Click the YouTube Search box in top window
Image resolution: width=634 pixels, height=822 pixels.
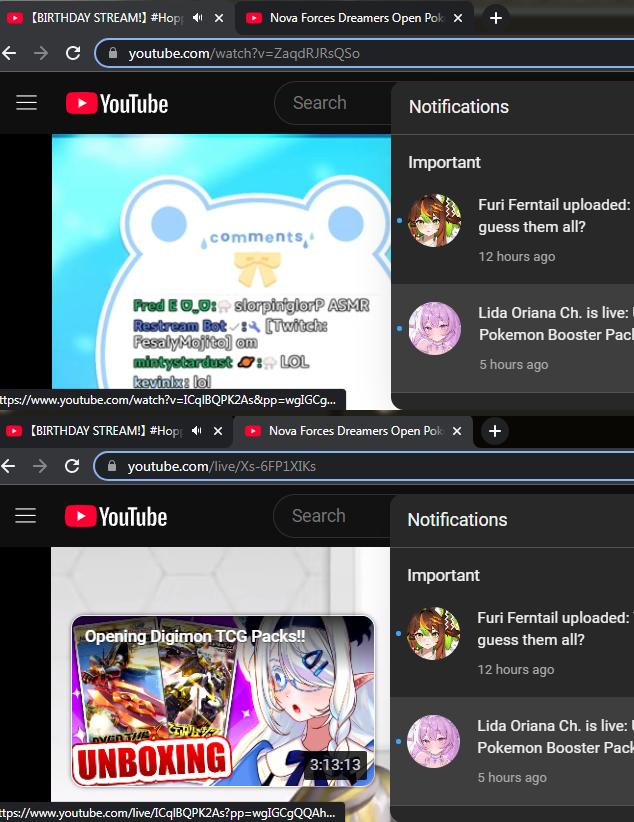click(x=333, y=103)
